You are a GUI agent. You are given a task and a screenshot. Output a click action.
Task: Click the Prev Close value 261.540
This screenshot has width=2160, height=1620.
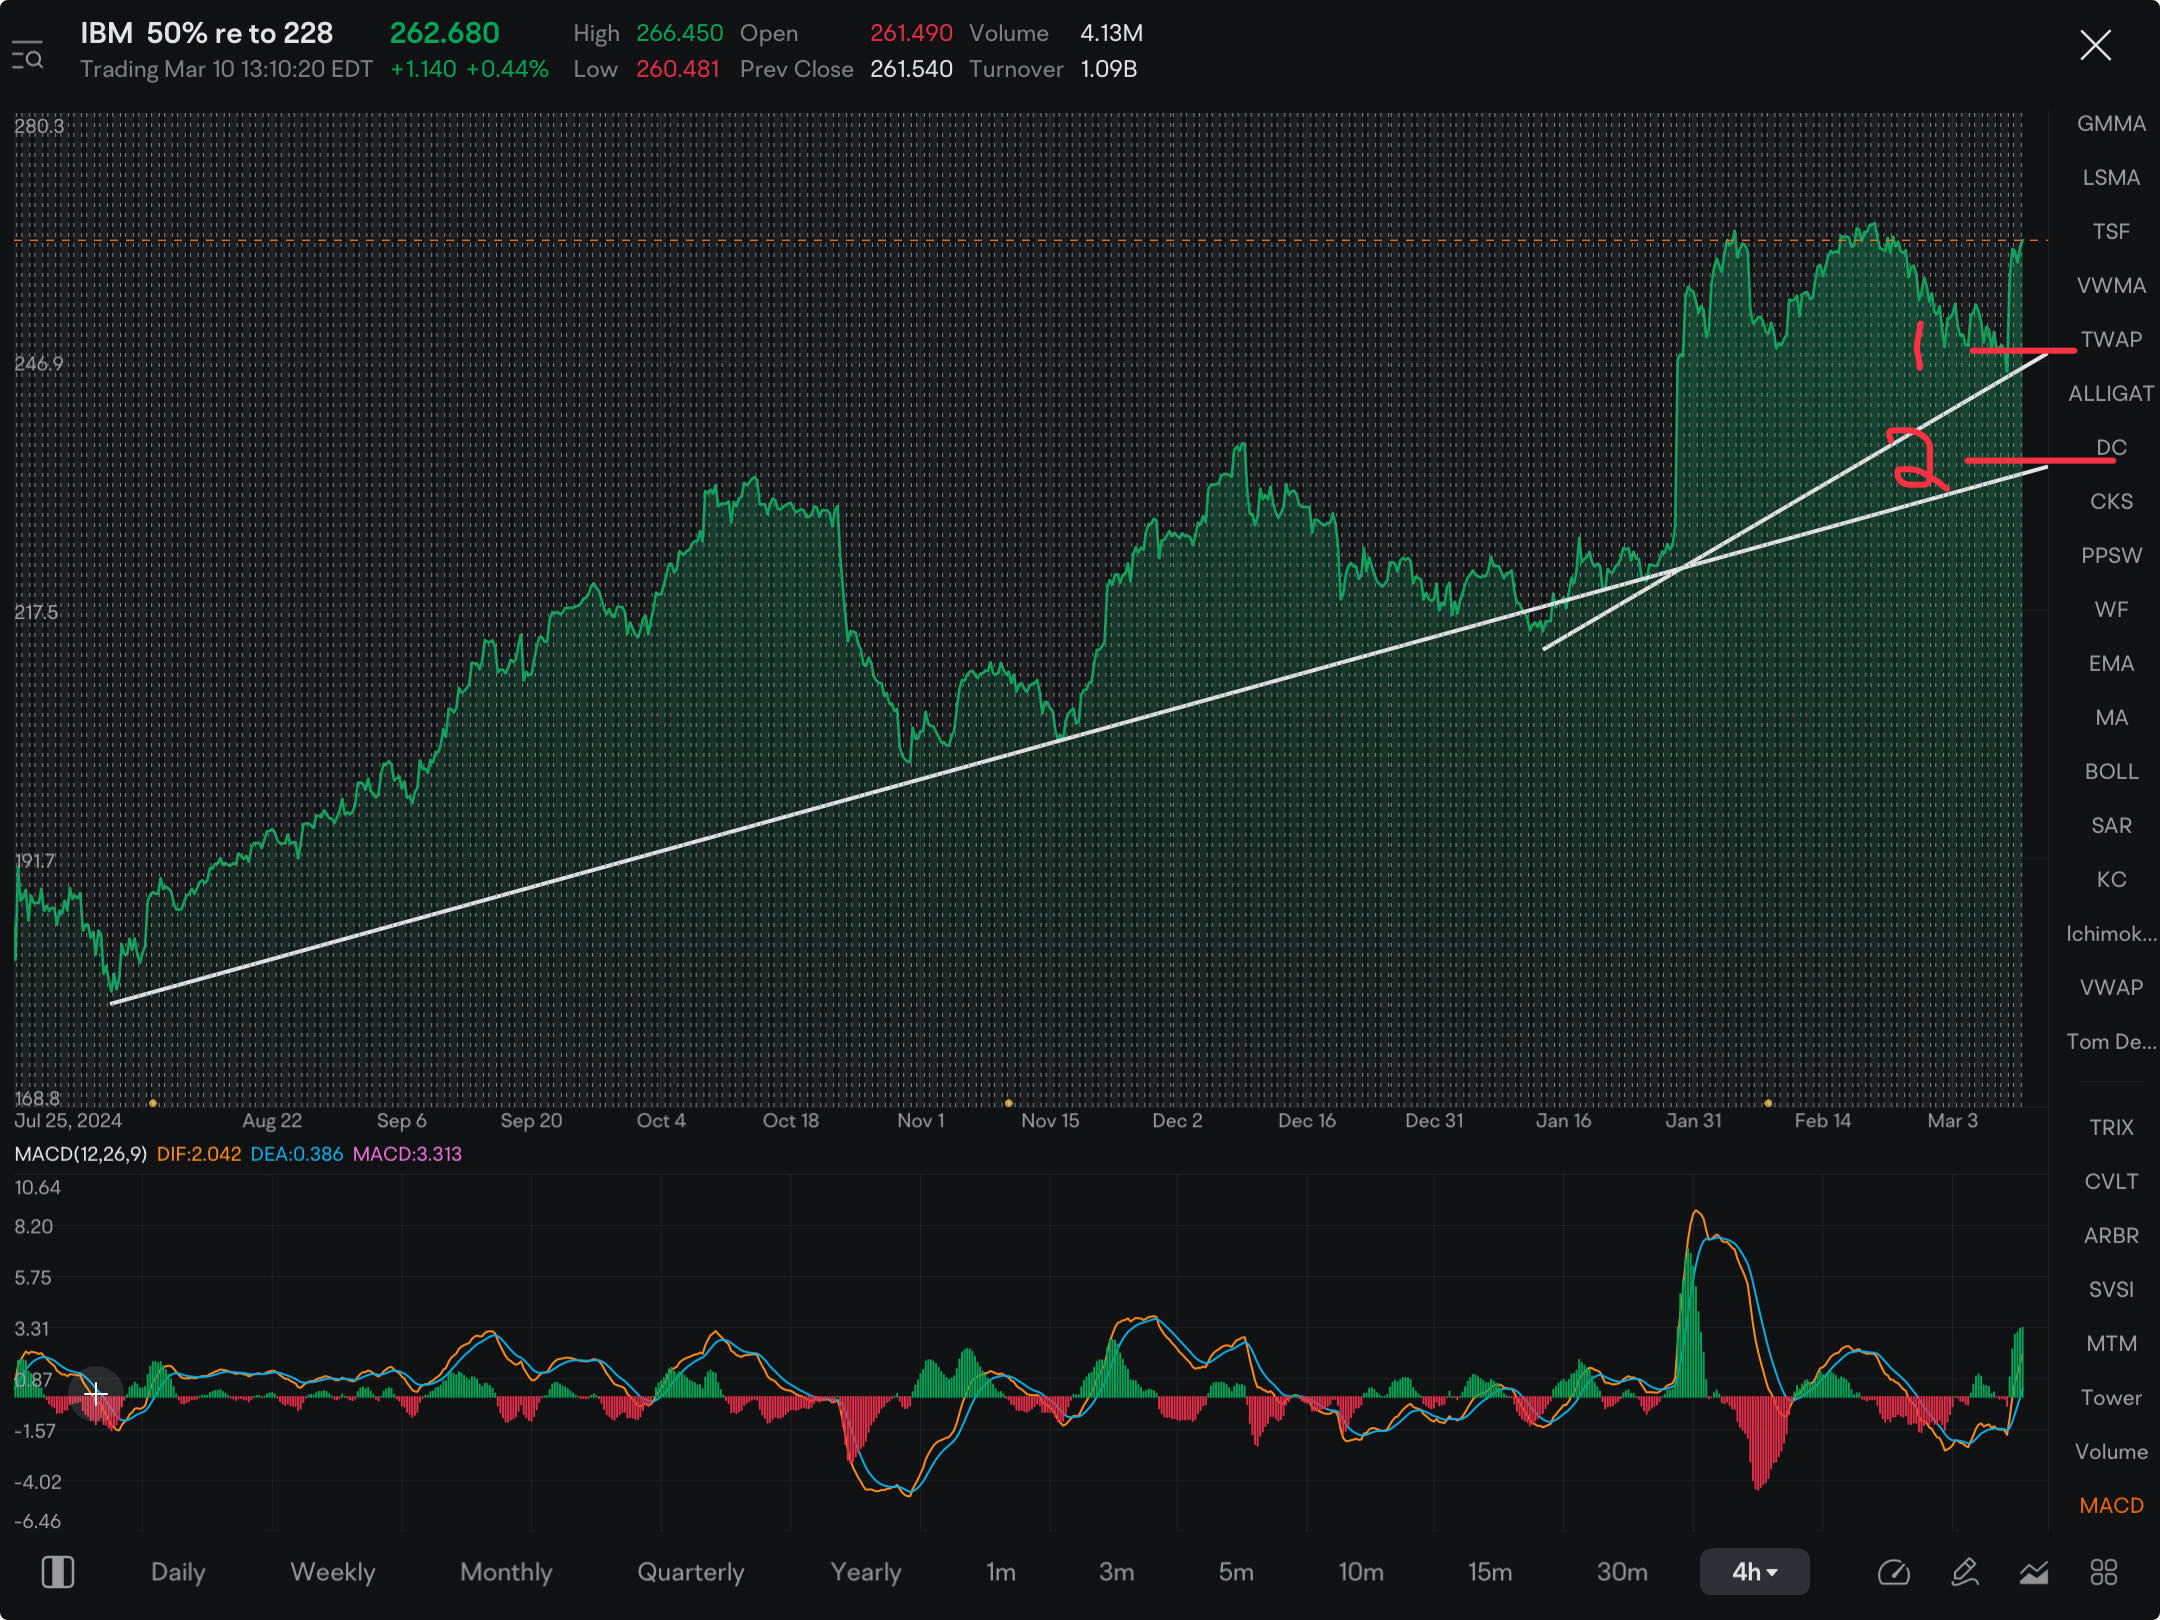pos(911,69)
